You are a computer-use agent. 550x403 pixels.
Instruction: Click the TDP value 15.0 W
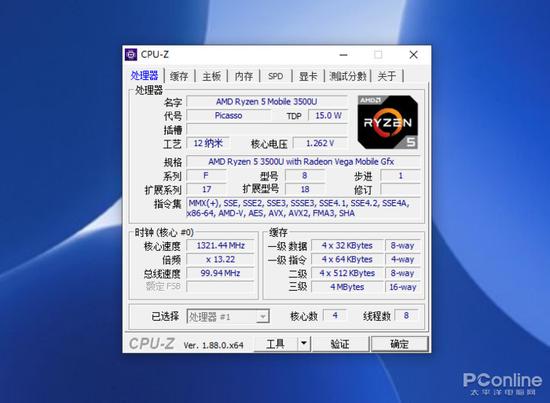328,115
